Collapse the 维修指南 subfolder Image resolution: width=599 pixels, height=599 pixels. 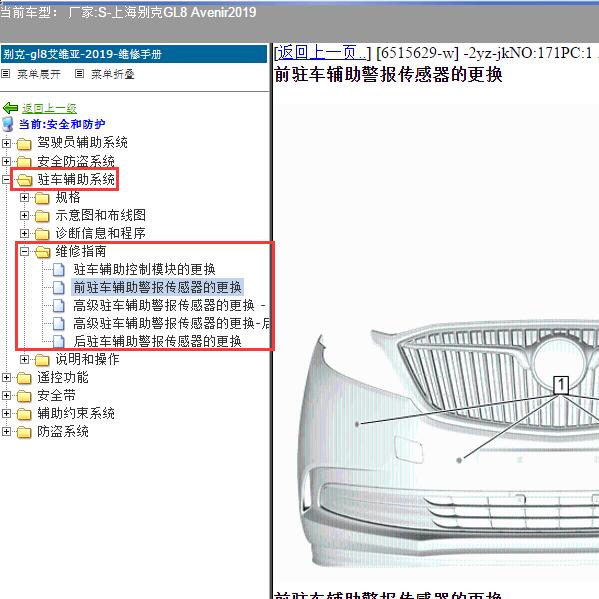pos(24,251)
